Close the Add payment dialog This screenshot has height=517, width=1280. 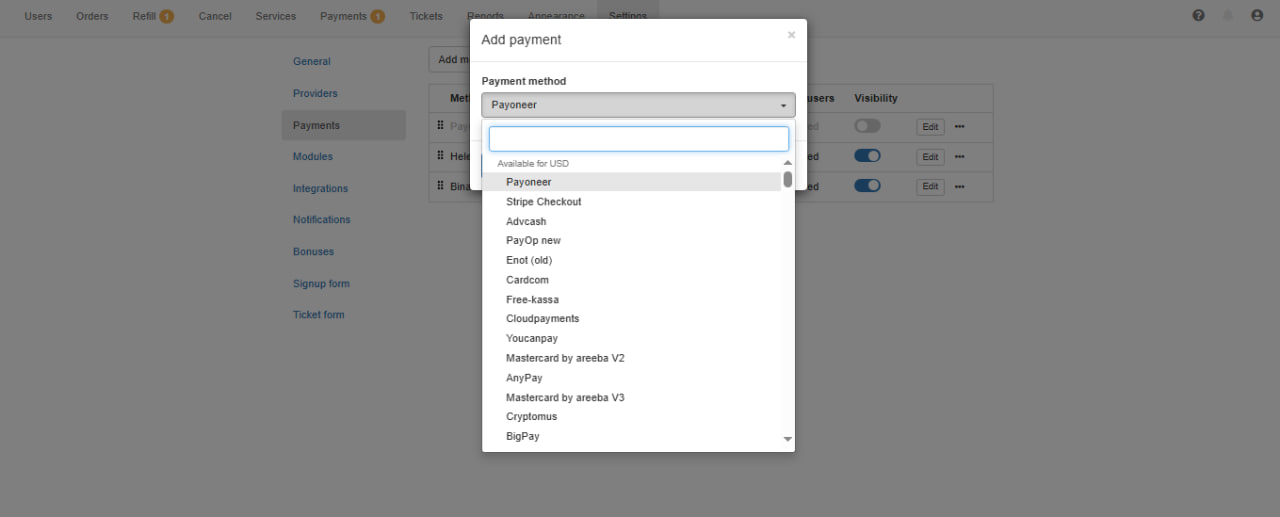coord(791,35)
